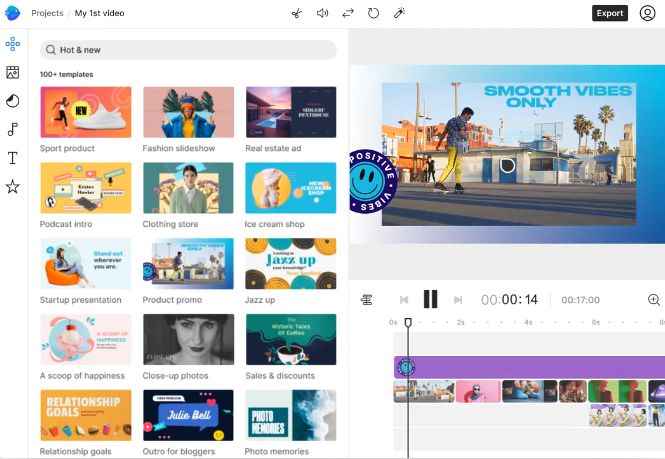The height and width of the screenshot is (459, 665).
Task: Select the Jazz up template thumbnail
Action: (x=291, y=263)
